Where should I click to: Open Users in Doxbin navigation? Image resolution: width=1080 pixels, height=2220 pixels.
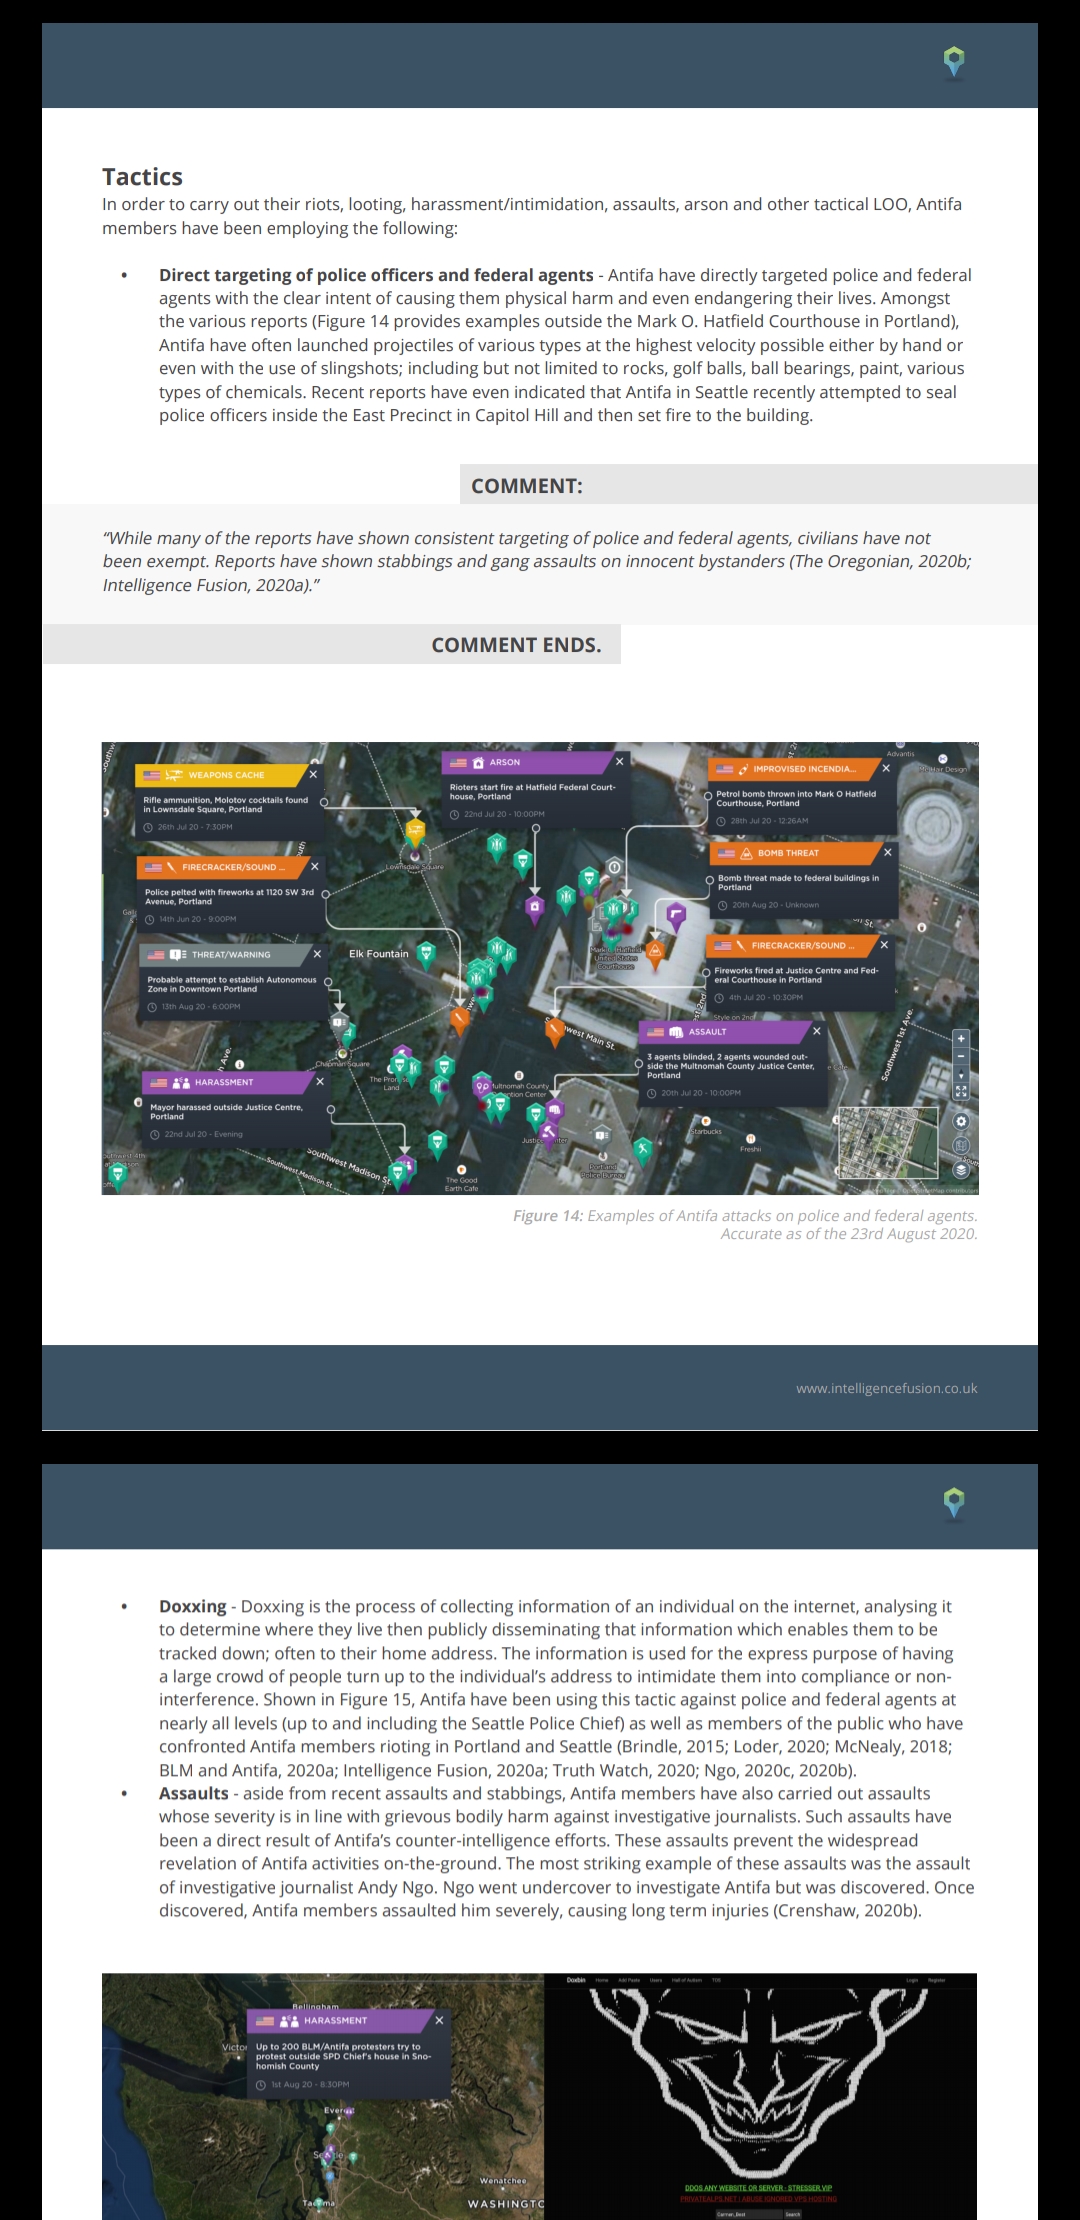click(x=656, y=1980)
